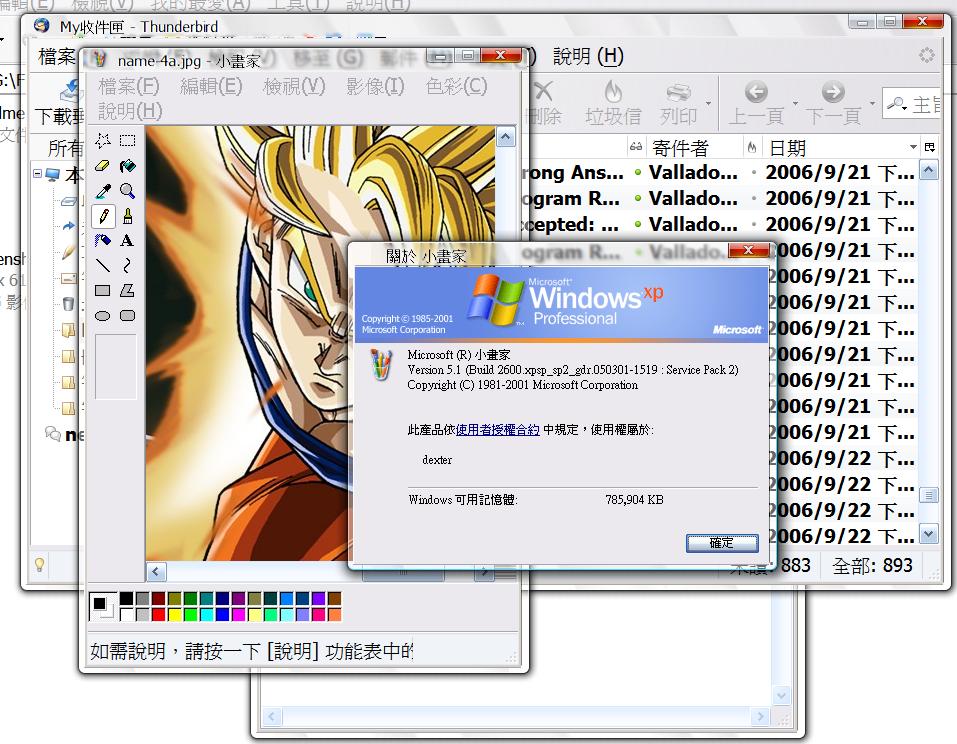Open Thunderbird's 說明 (H) menu
957x744 pixels.
[588, 57]
